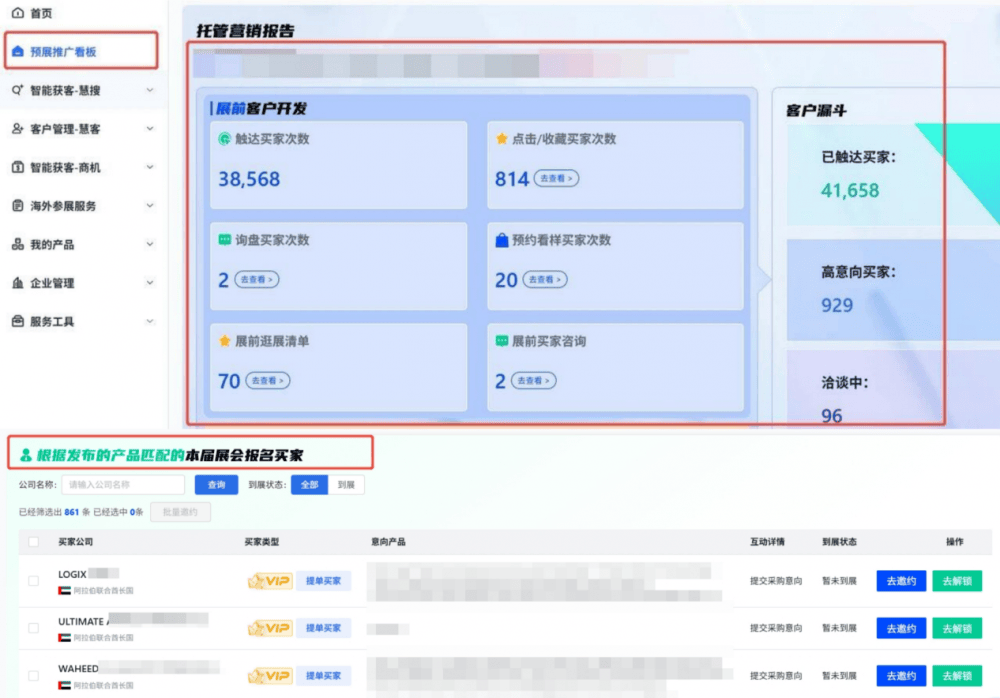Click the 服务工具 toolbox icon
The width and height of the screenshot is (1000, 698).
click(17, 321)
